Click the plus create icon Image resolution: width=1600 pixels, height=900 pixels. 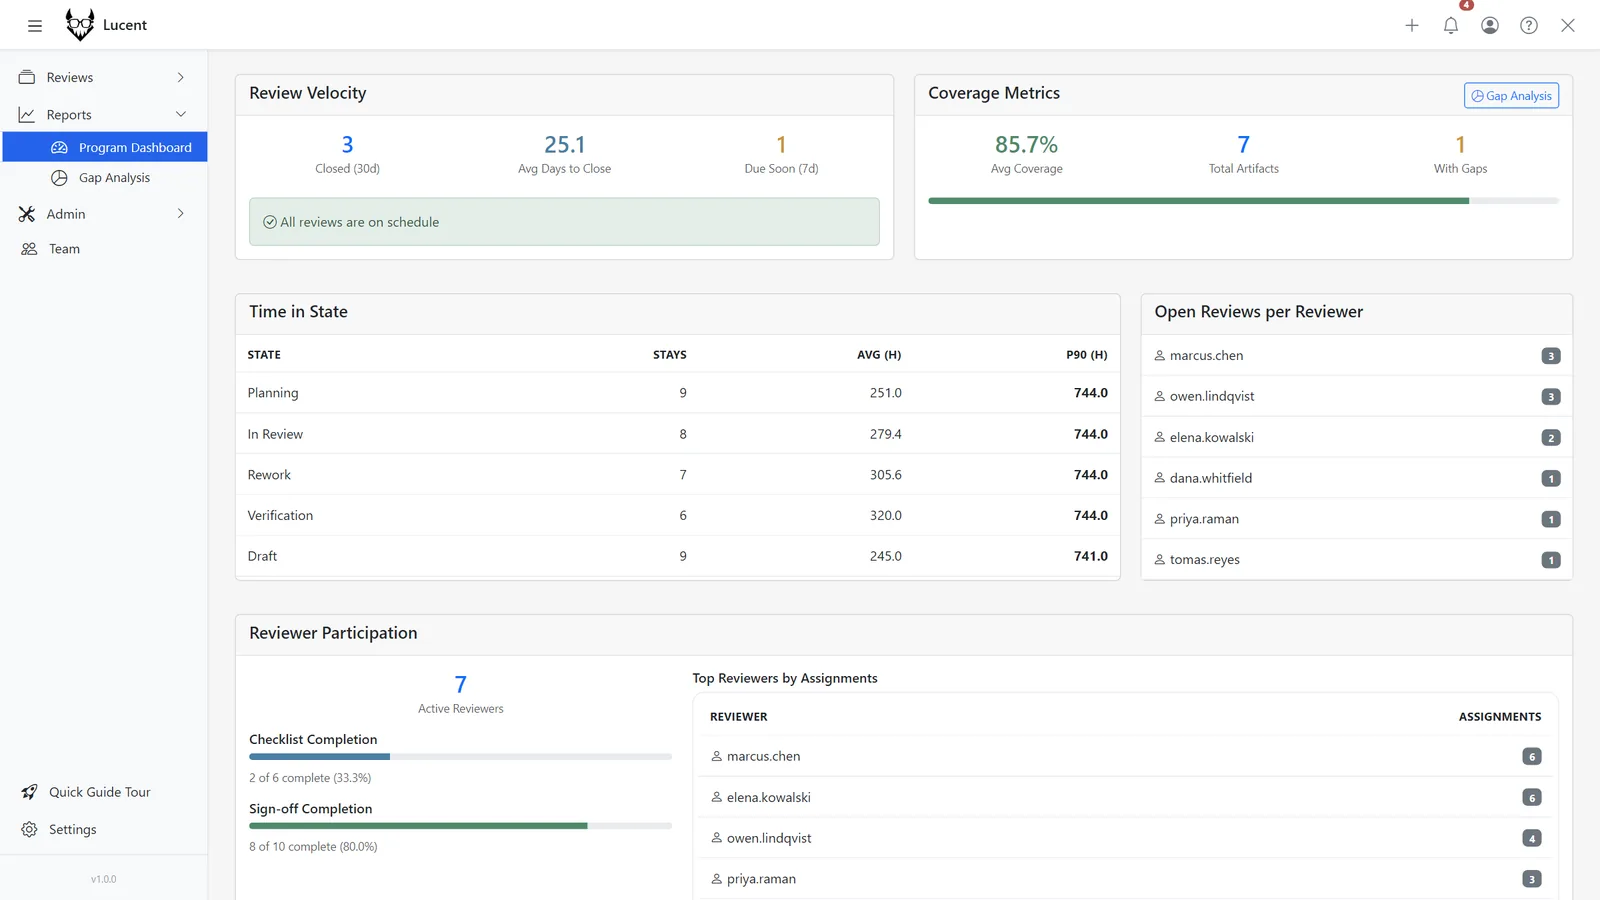click(x=1412, y=26)
